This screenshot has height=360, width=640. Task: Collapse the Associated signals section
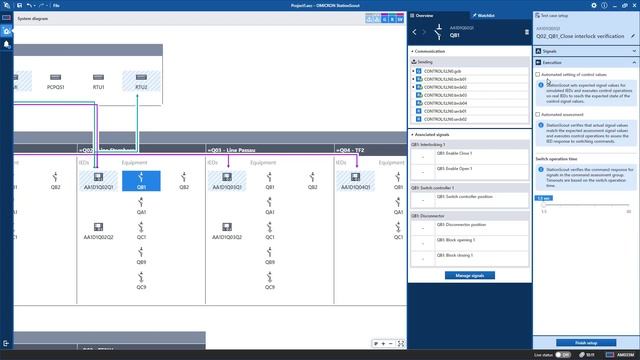coord(412,135)
